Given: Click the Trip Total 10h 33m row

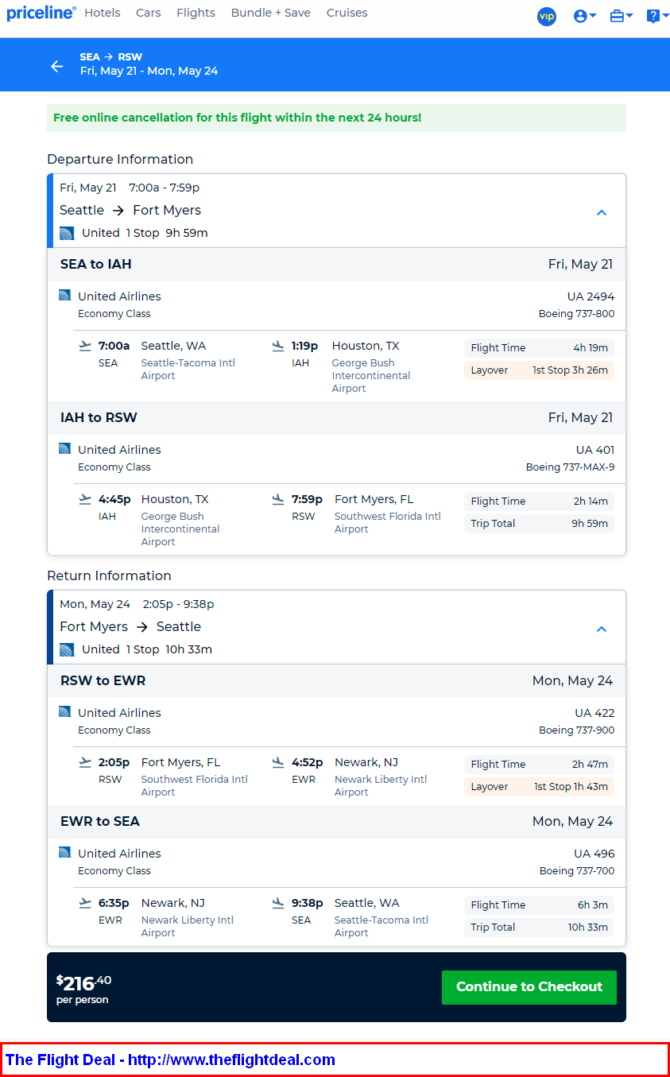Looking at the screenshot, I should (x=539, y=927).
